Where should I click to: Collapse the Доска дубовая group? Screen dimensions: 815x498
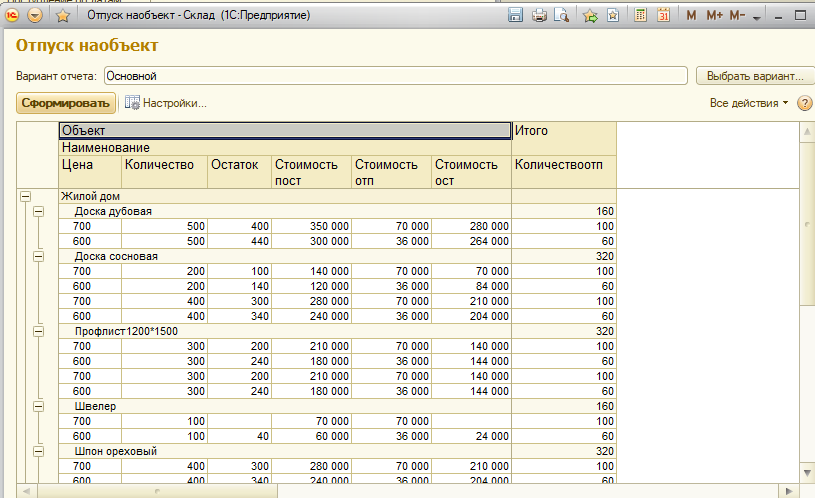38,212
